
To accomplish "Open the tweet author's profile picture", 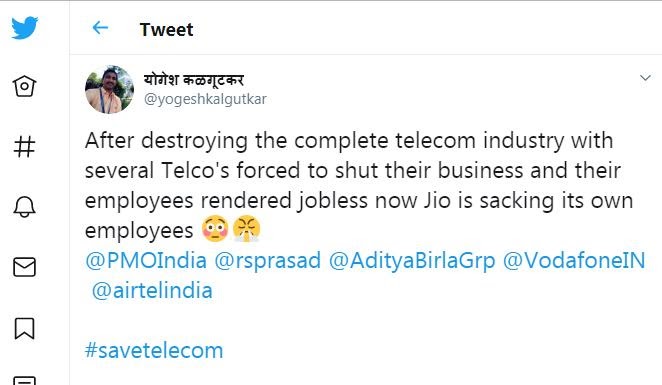I will pyautogui.click(x=109, y=89).
